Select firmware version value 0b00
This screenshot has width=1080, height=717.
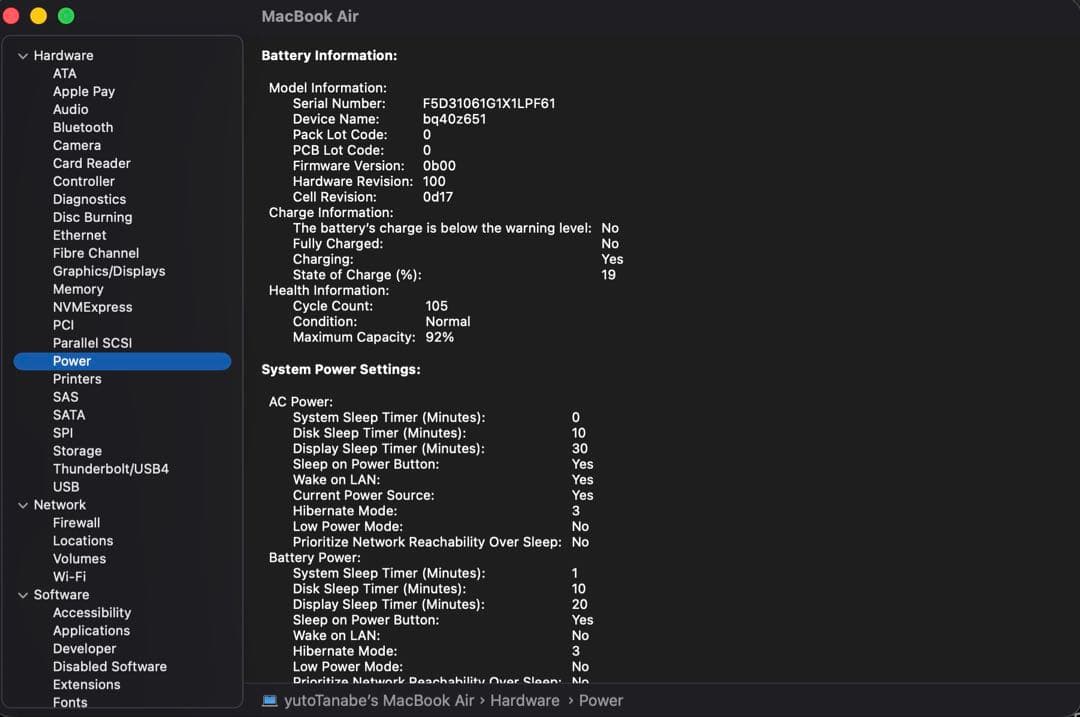(x=439, y=166)
